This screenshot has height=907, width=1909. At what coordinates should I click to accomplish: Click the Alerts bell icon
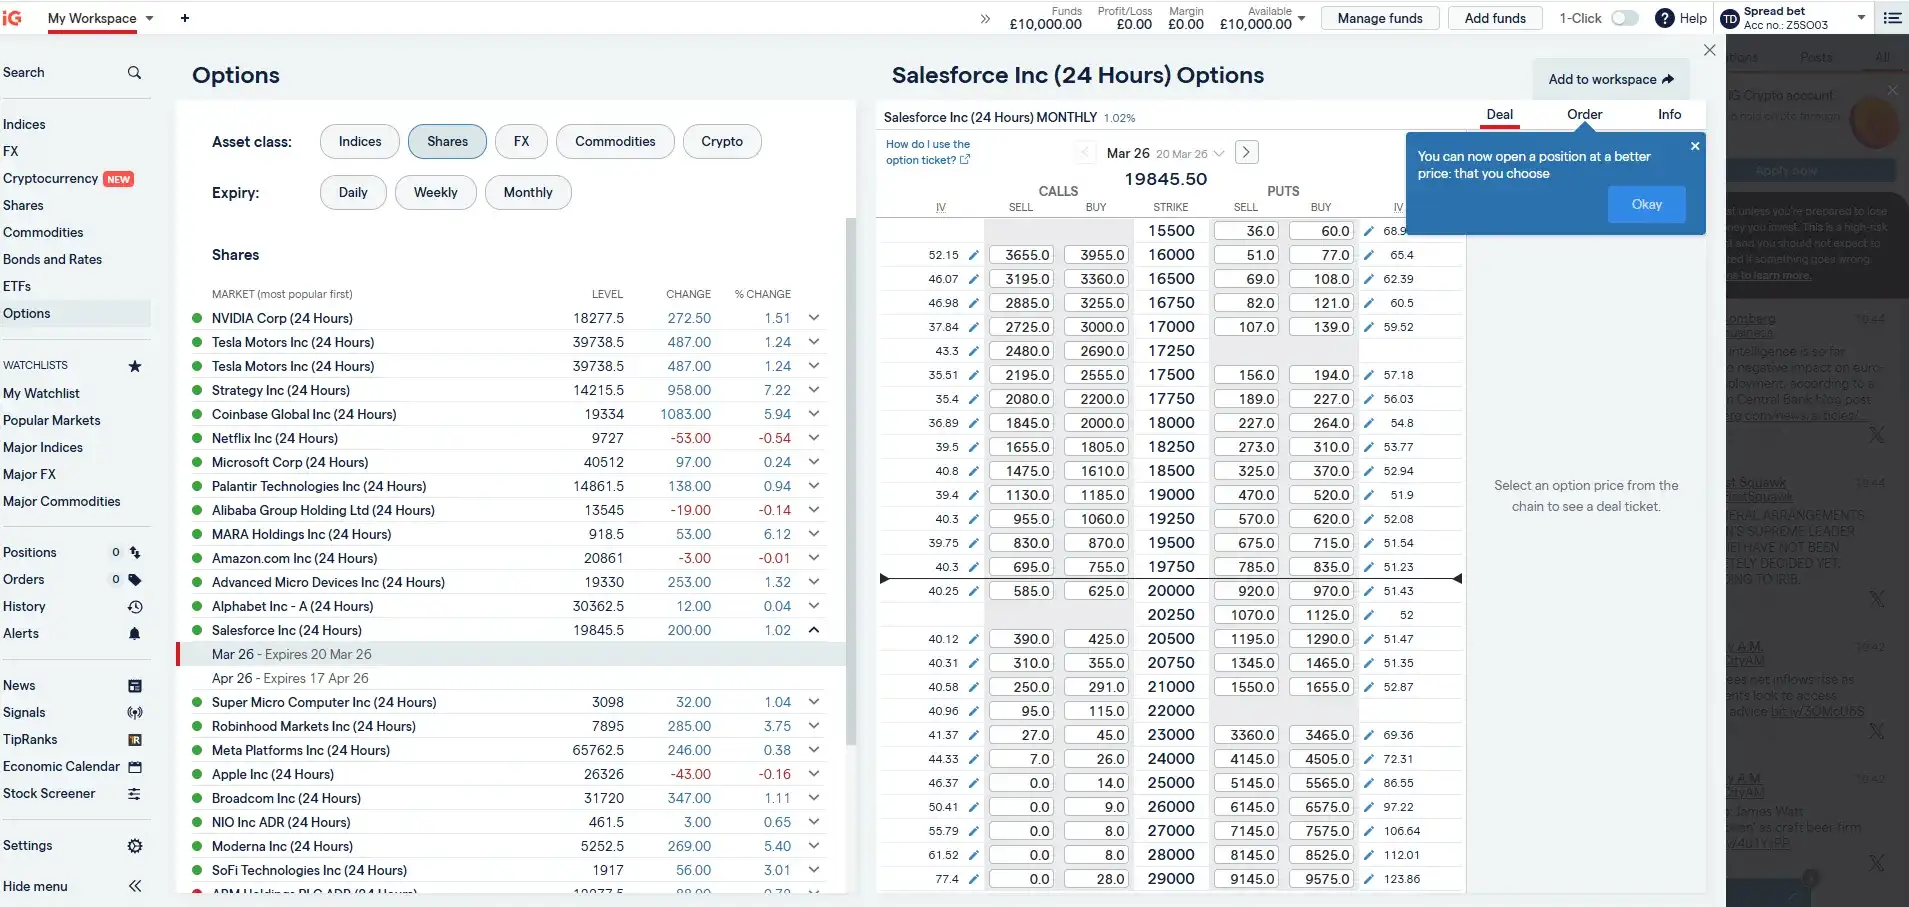[x=135, y=634]
